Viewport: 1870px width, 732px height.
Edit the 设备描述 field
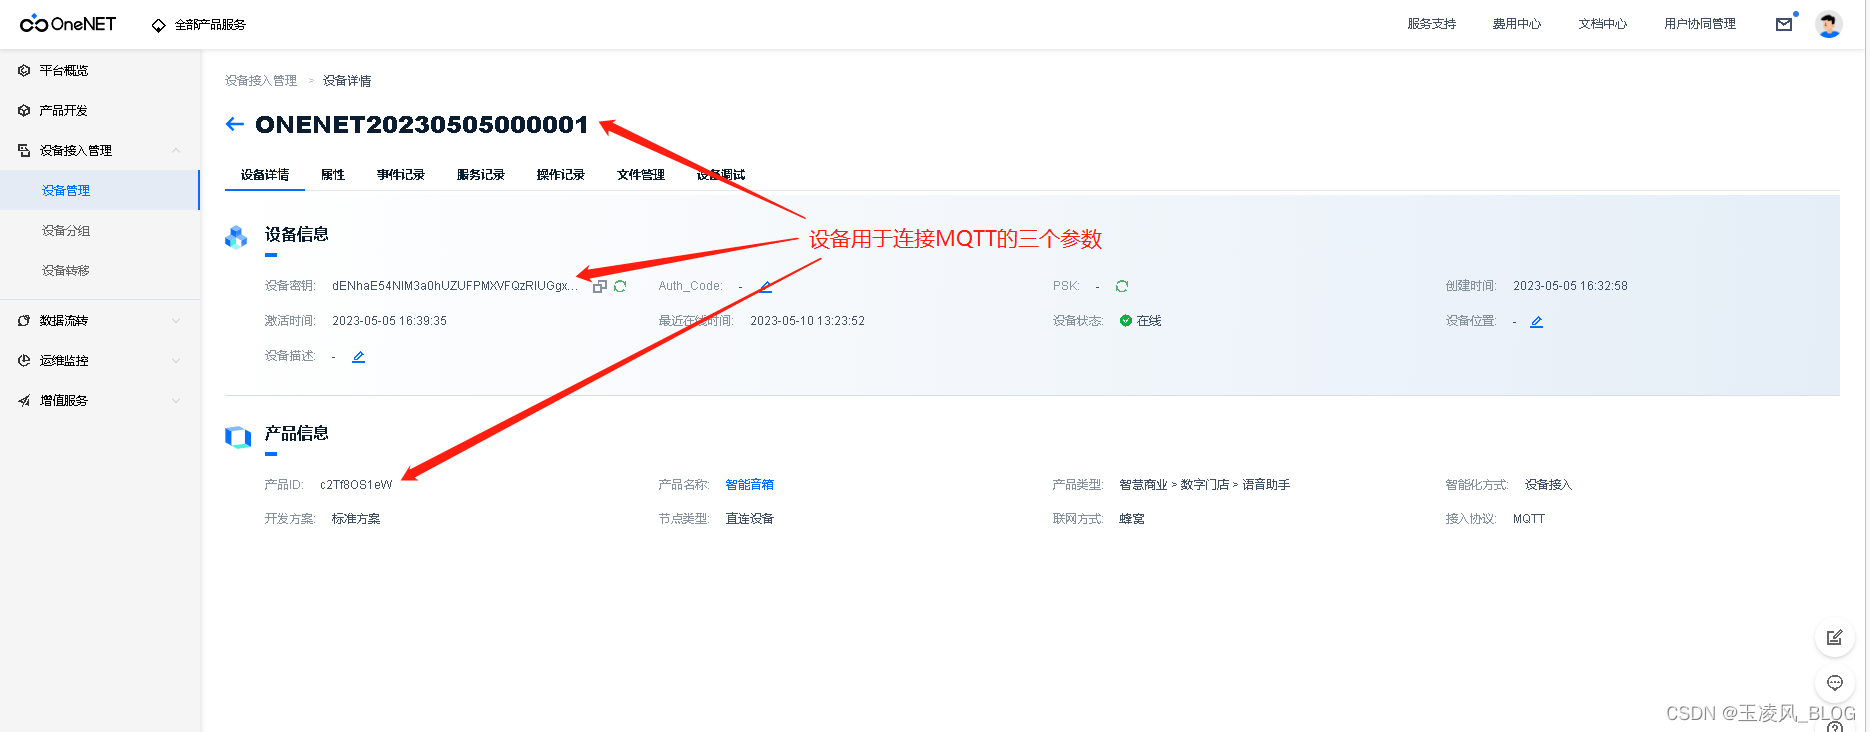(358, 356)
